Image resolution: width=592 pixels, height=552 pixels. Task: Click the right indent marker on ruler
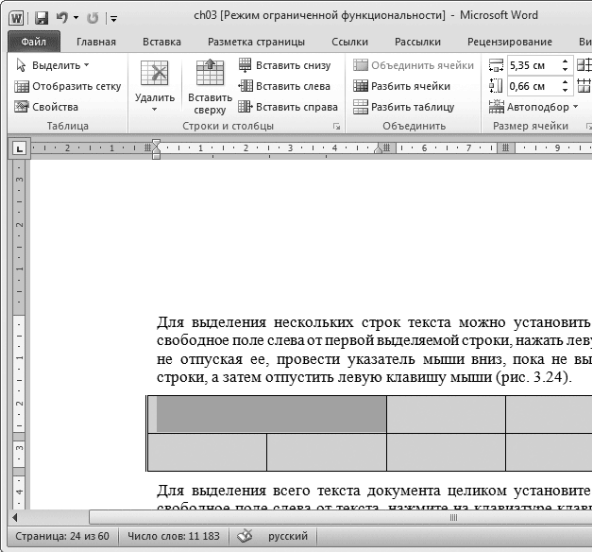click(378, 149)
